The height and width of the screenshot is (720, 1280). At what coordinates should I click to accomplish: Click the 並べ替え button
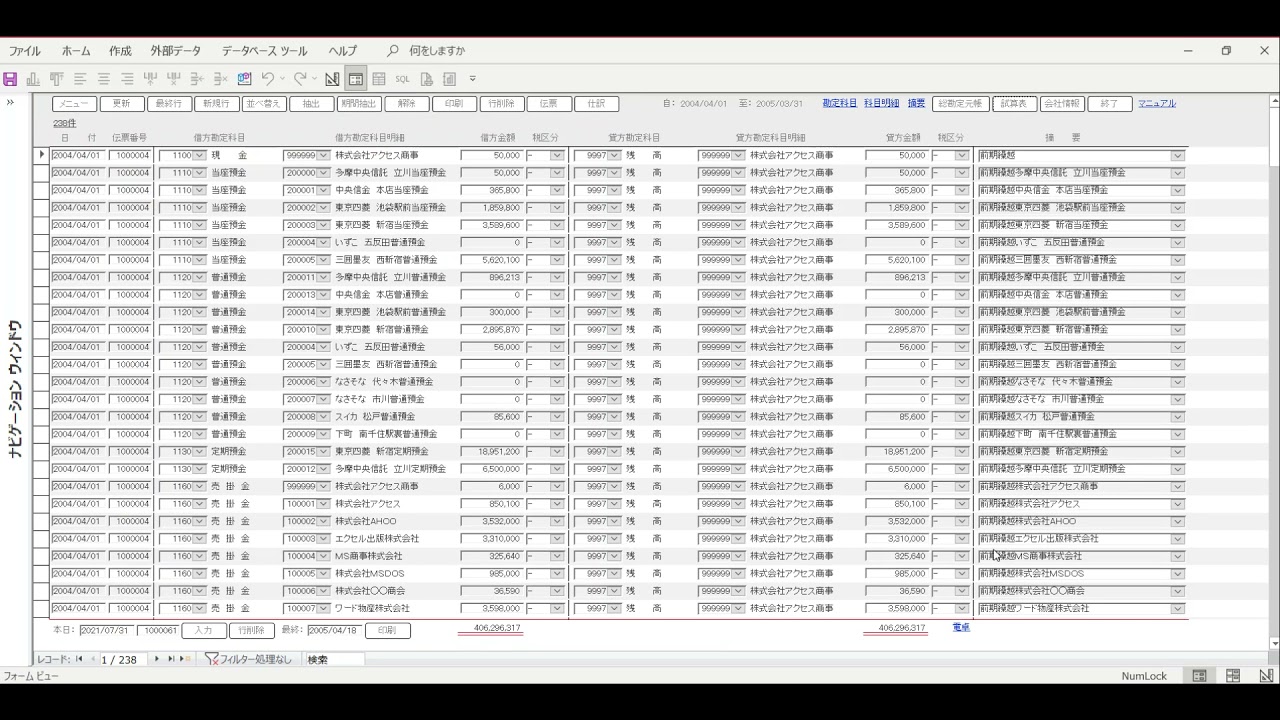click(x=264, y=103)
